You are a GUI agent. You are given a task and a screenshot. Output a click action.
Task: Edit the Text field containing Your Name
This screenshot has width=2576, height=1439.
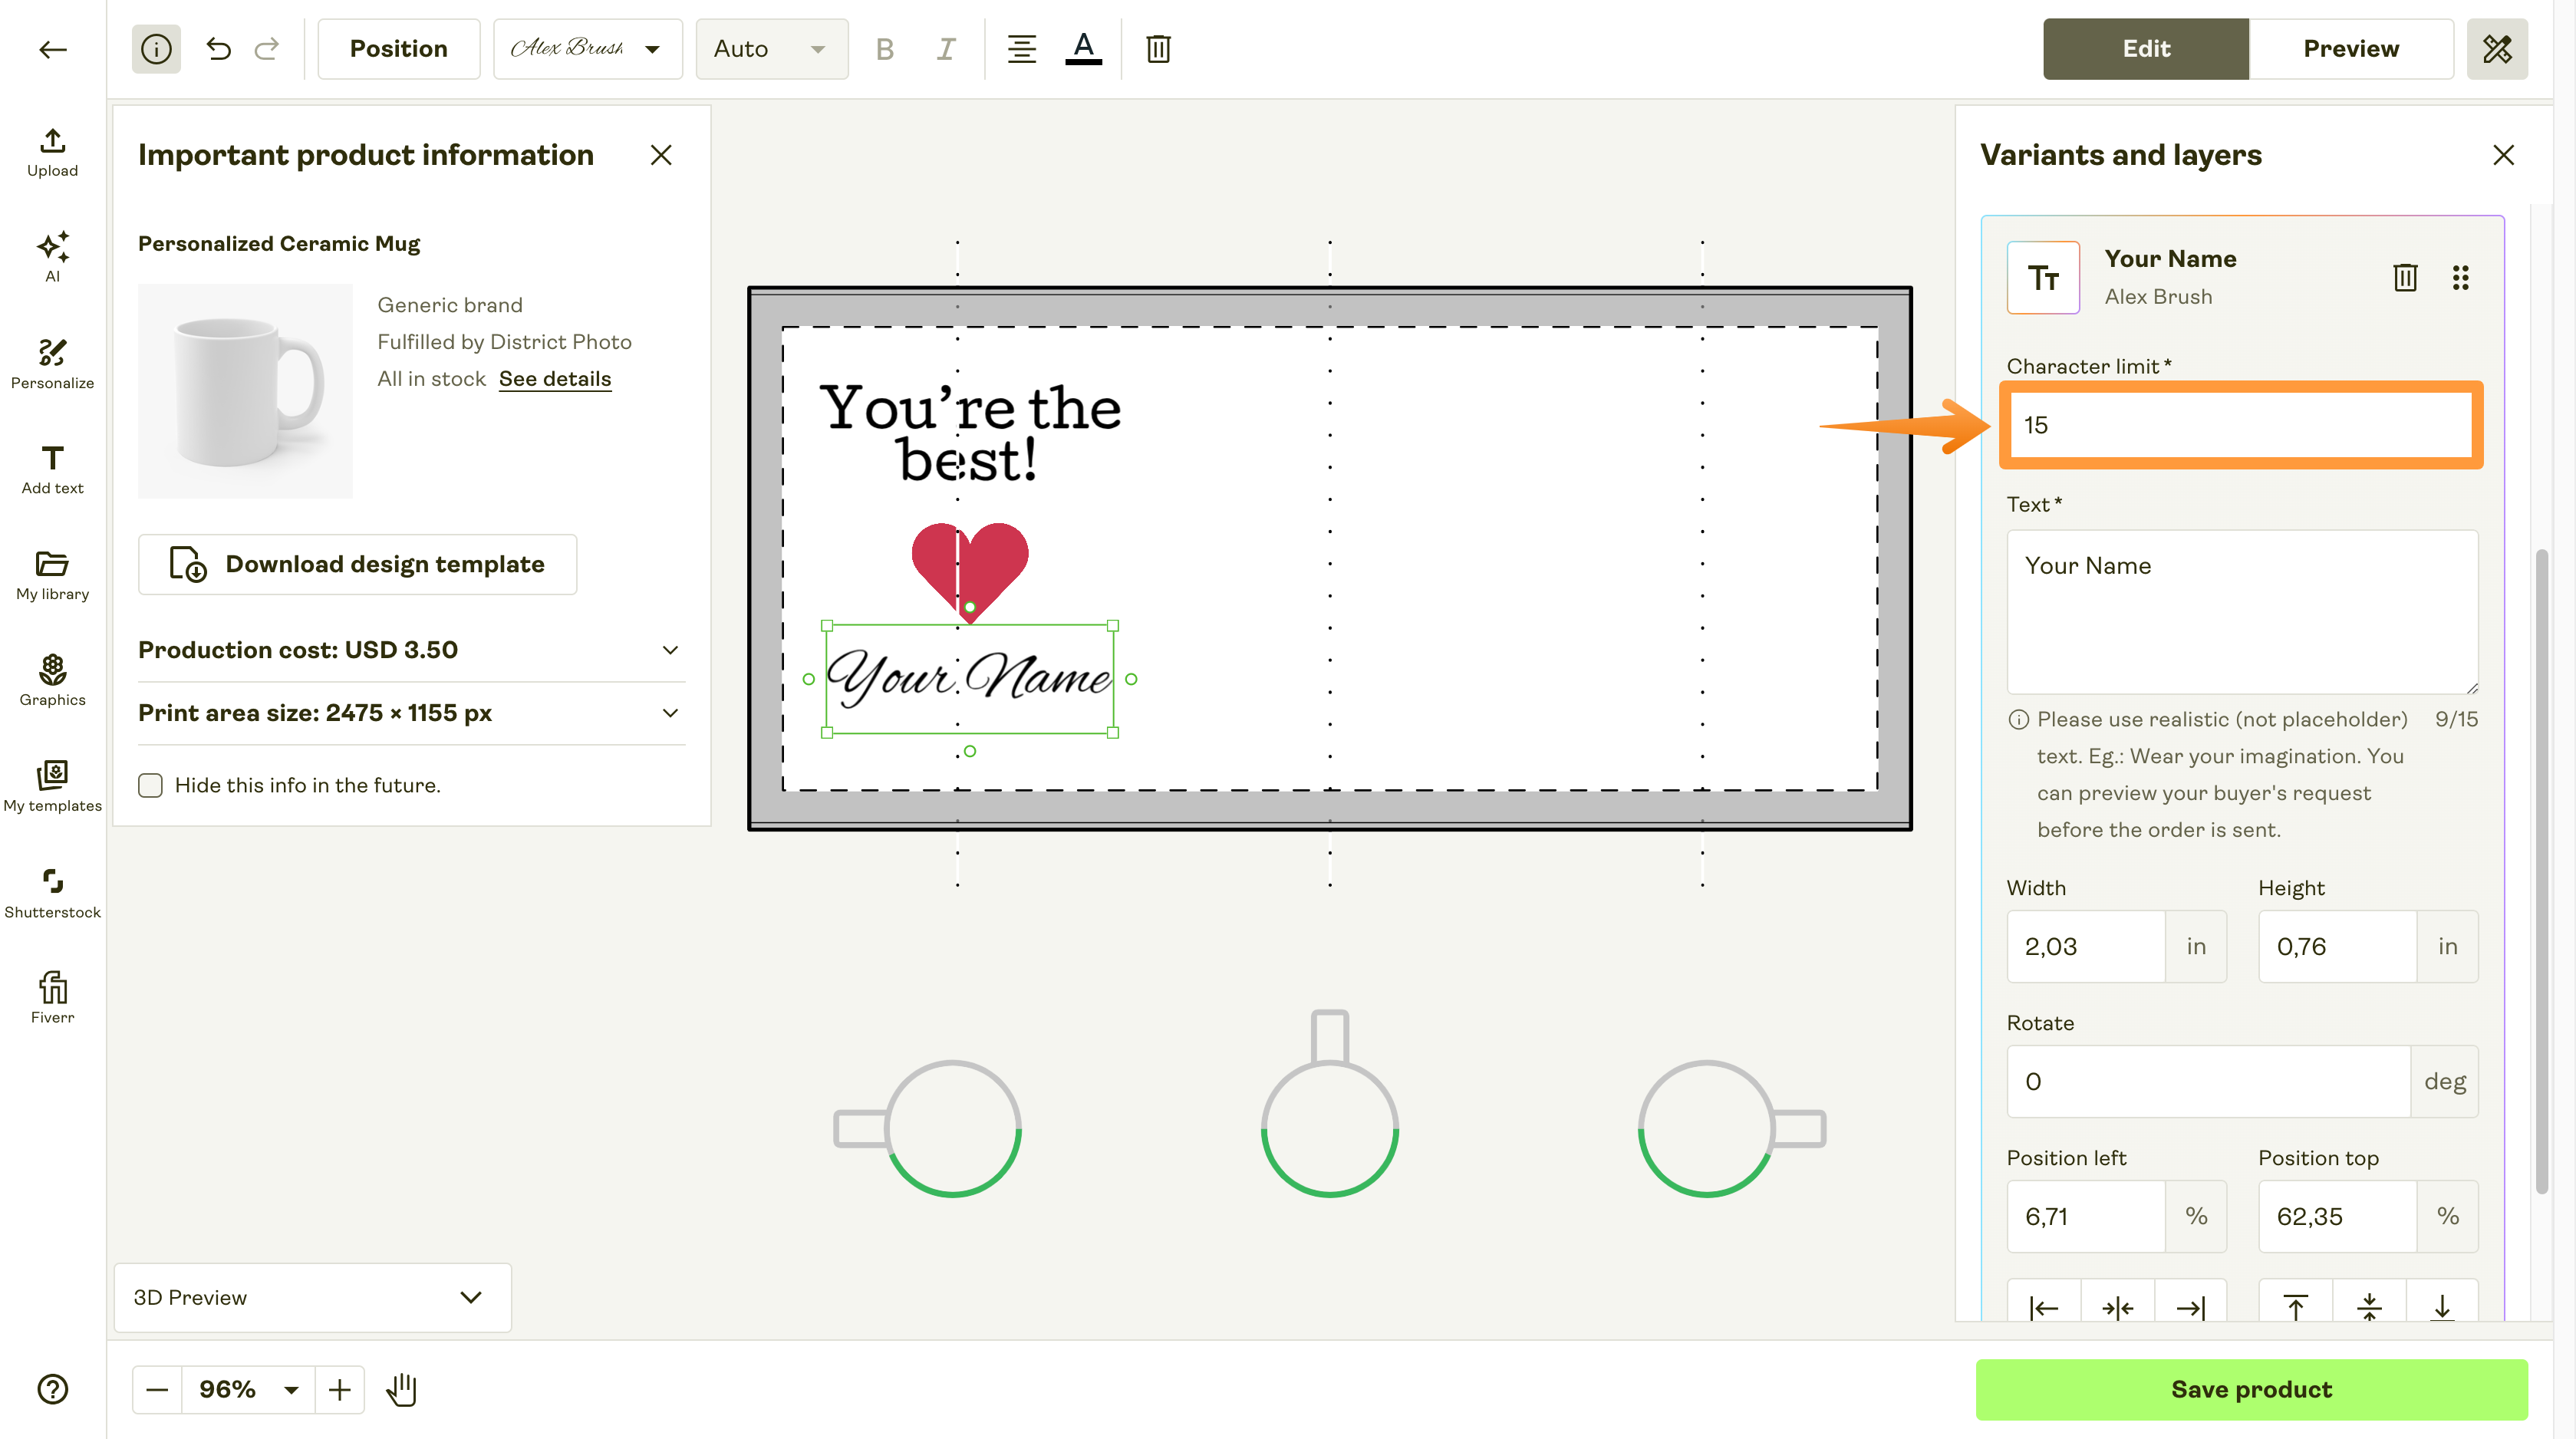[x=2242, y=612]
